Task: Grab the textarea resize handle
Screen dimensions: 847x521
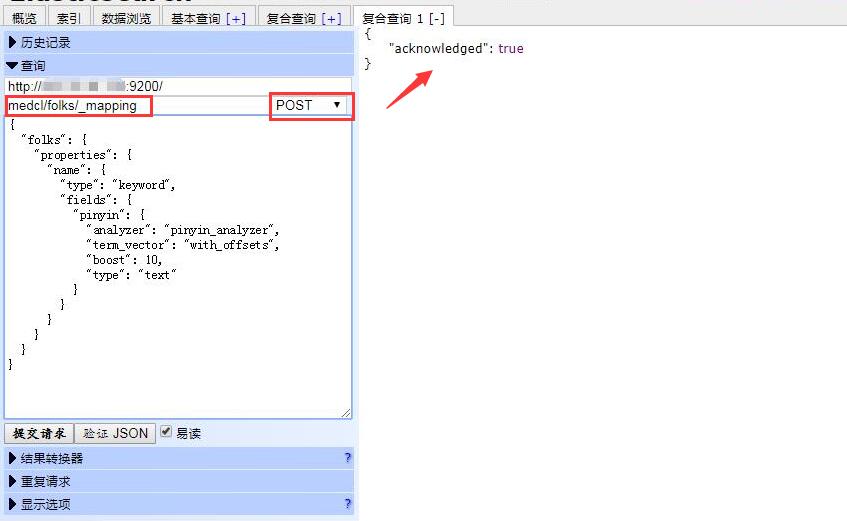Action: [x=346, y=413]
